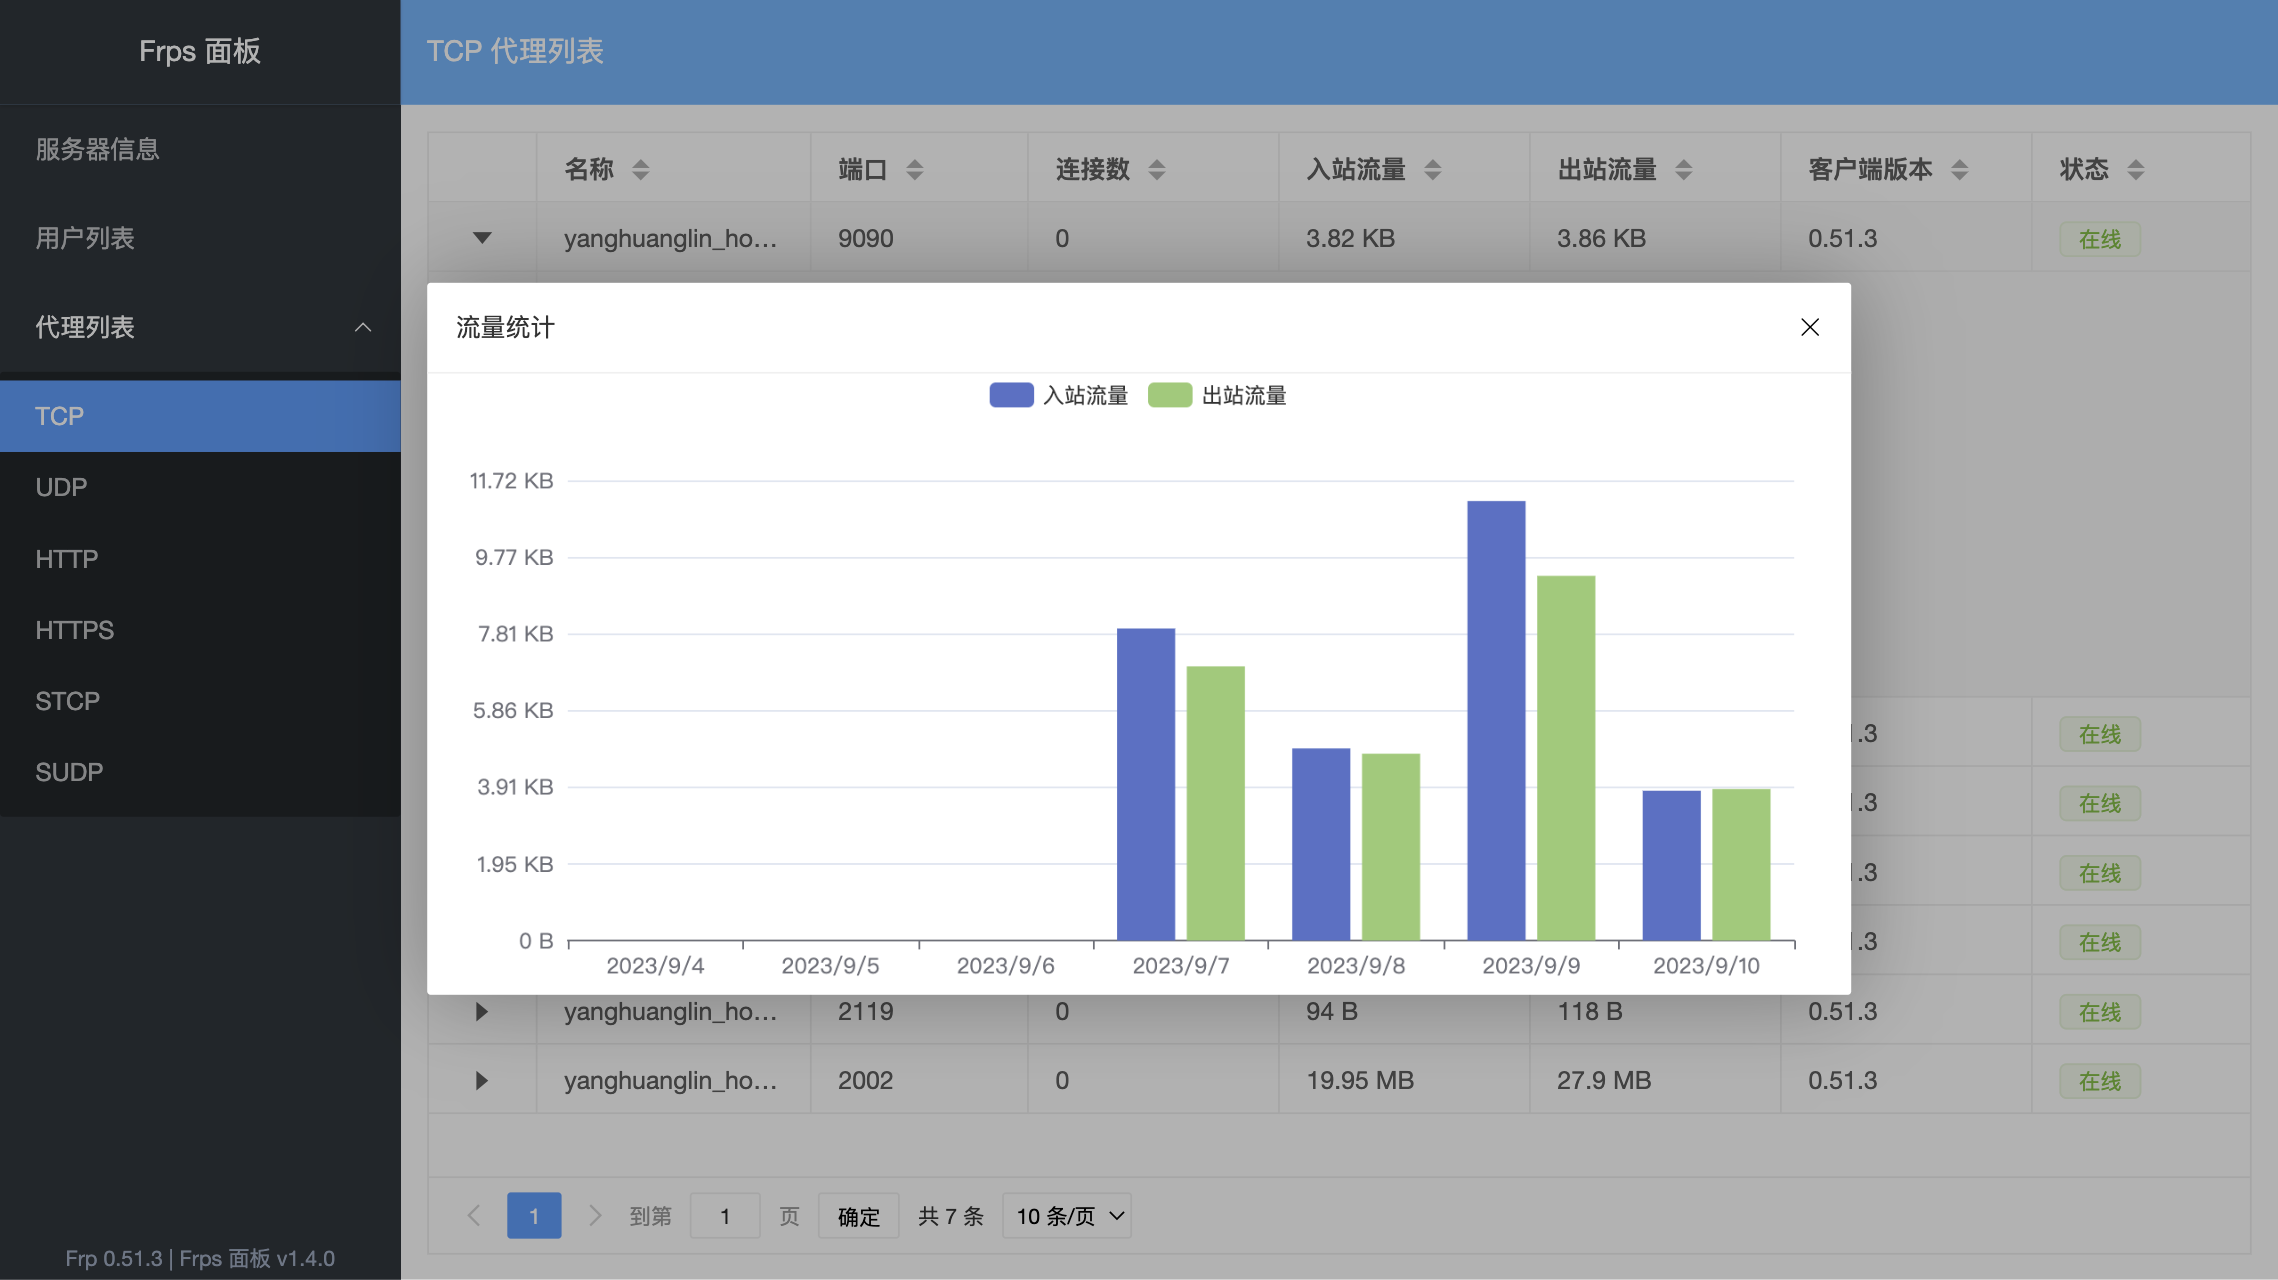Sort table by 端口 column icon
The width and height of the screenshot is (2278, 1280).
pyautogui.click(x=914, y=170)
